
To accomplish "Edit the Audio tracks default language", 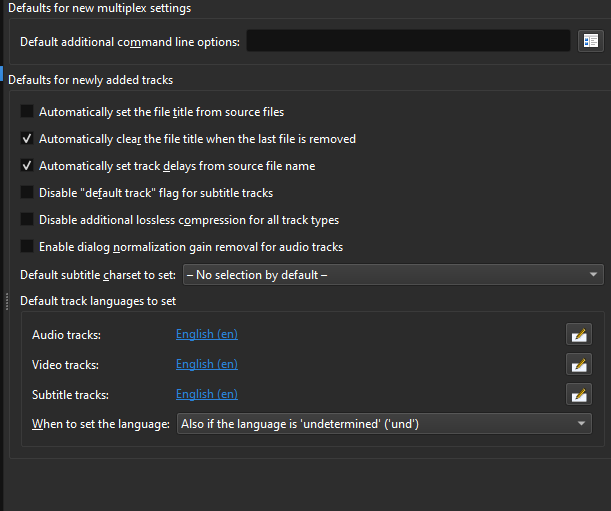I will 578,335.
